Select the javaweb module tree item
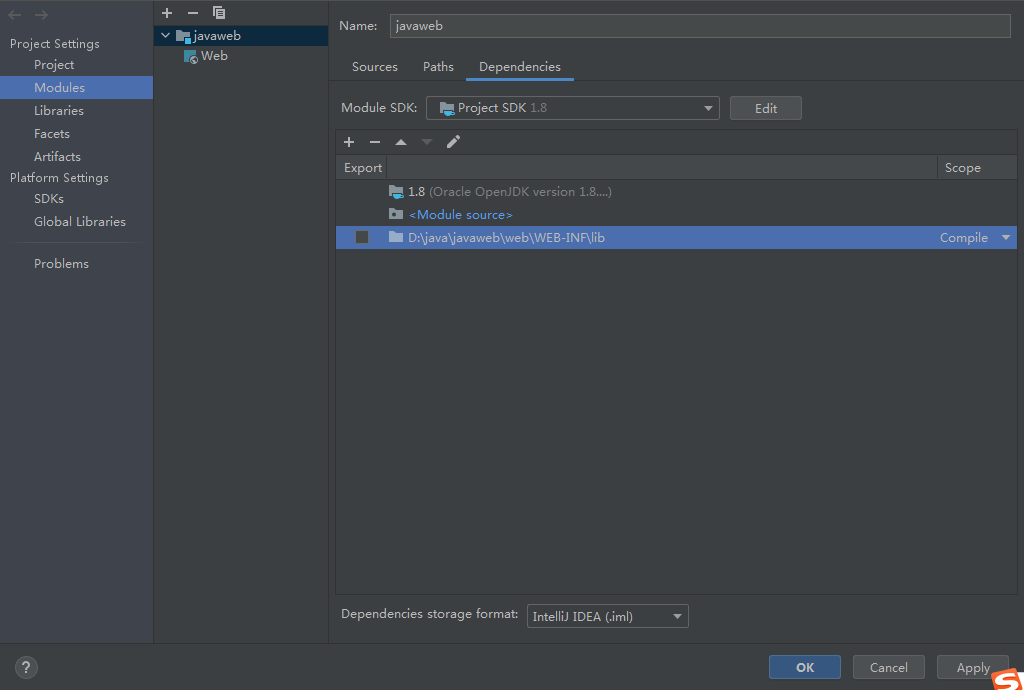Screen dimensions: 1024x690 pos(240,36)
